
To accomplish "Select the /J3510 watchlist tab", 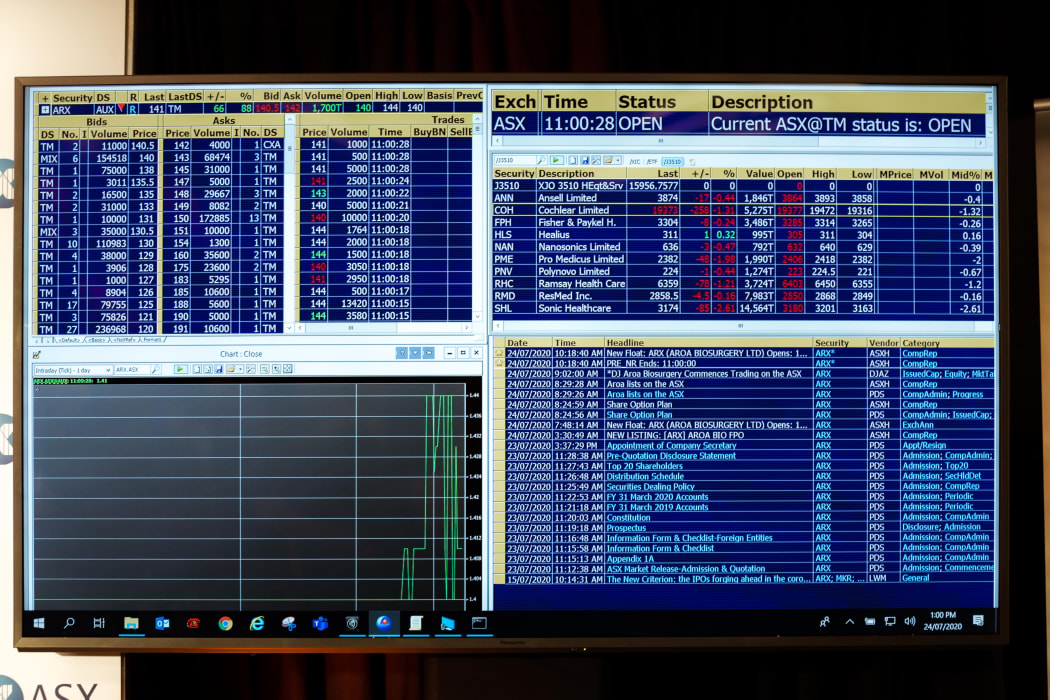I will tap(672, 161).
